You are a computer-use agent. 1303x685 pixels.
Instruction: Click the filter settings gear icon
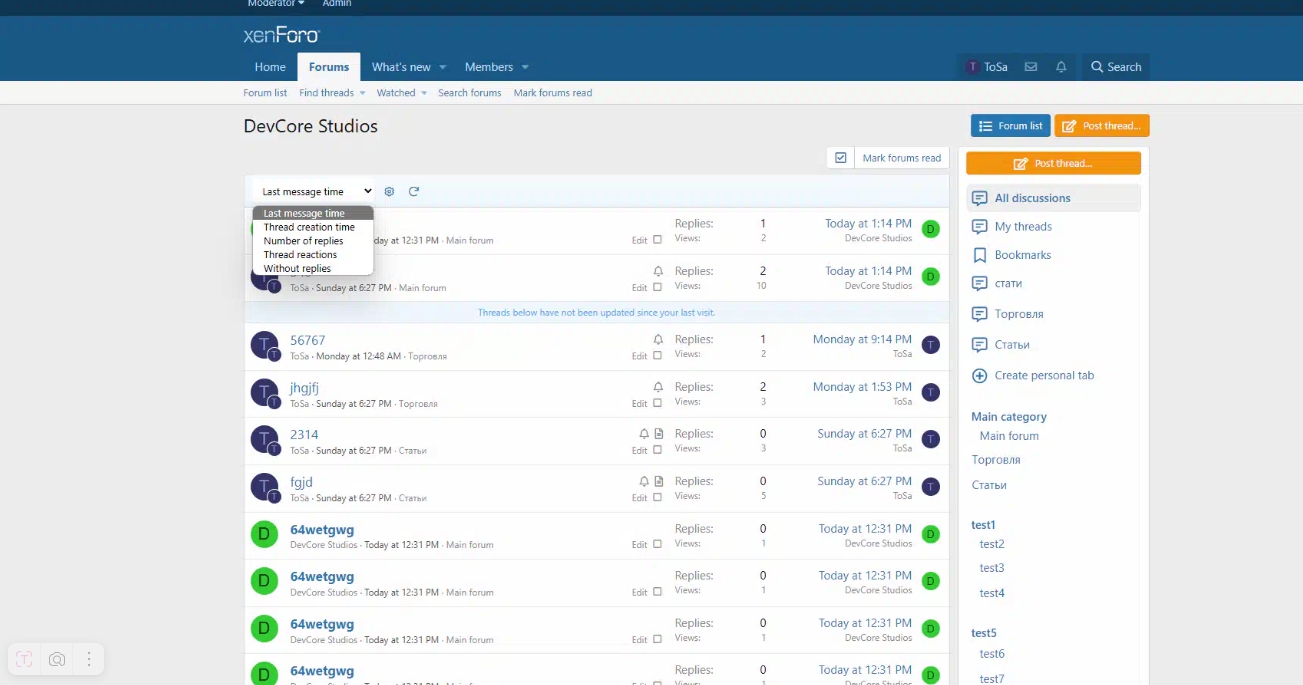[390, 192]
